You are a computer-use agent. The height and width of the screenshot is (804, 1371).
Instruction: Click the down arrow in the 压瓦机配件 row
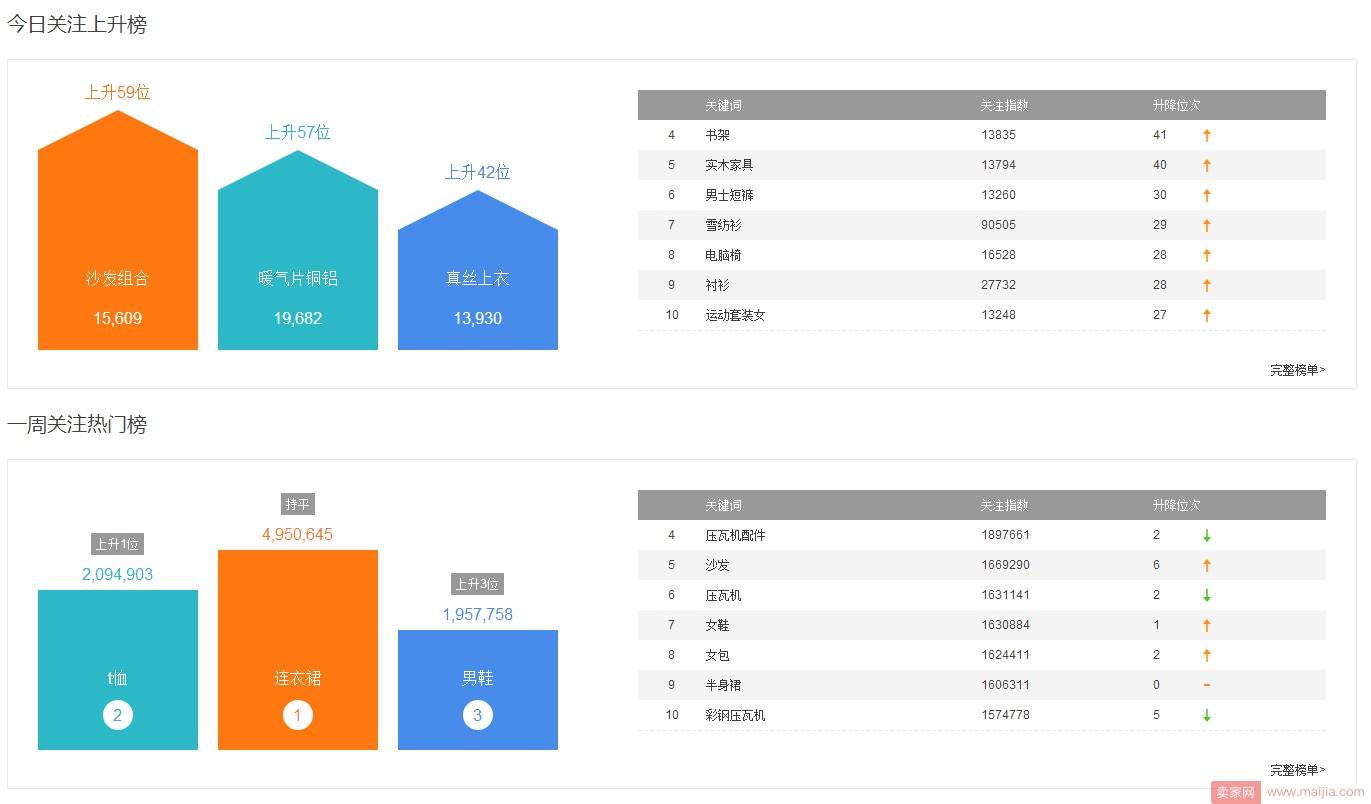1207,535
